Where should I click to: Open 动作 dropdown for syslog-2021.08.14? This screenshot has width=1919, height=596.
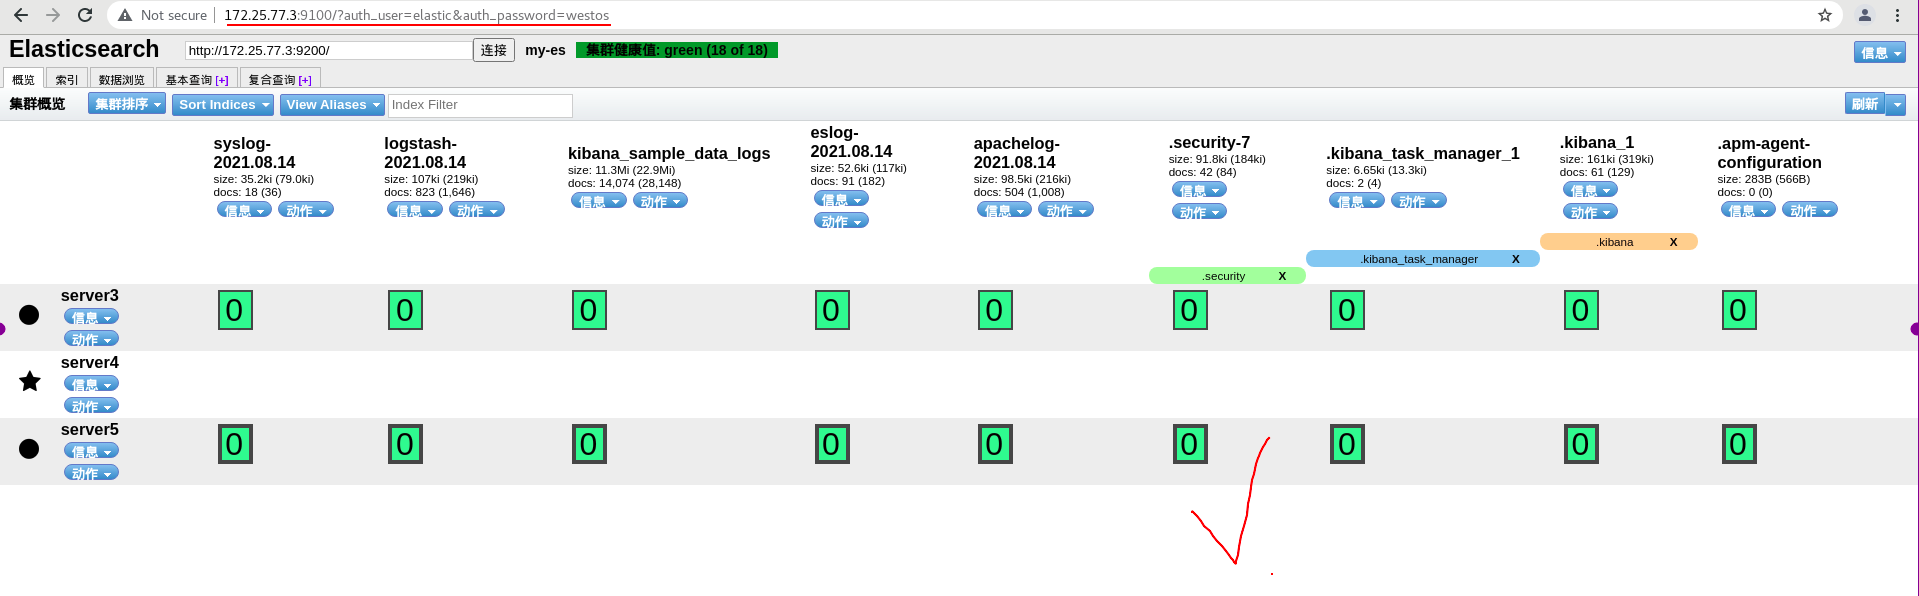306,210
